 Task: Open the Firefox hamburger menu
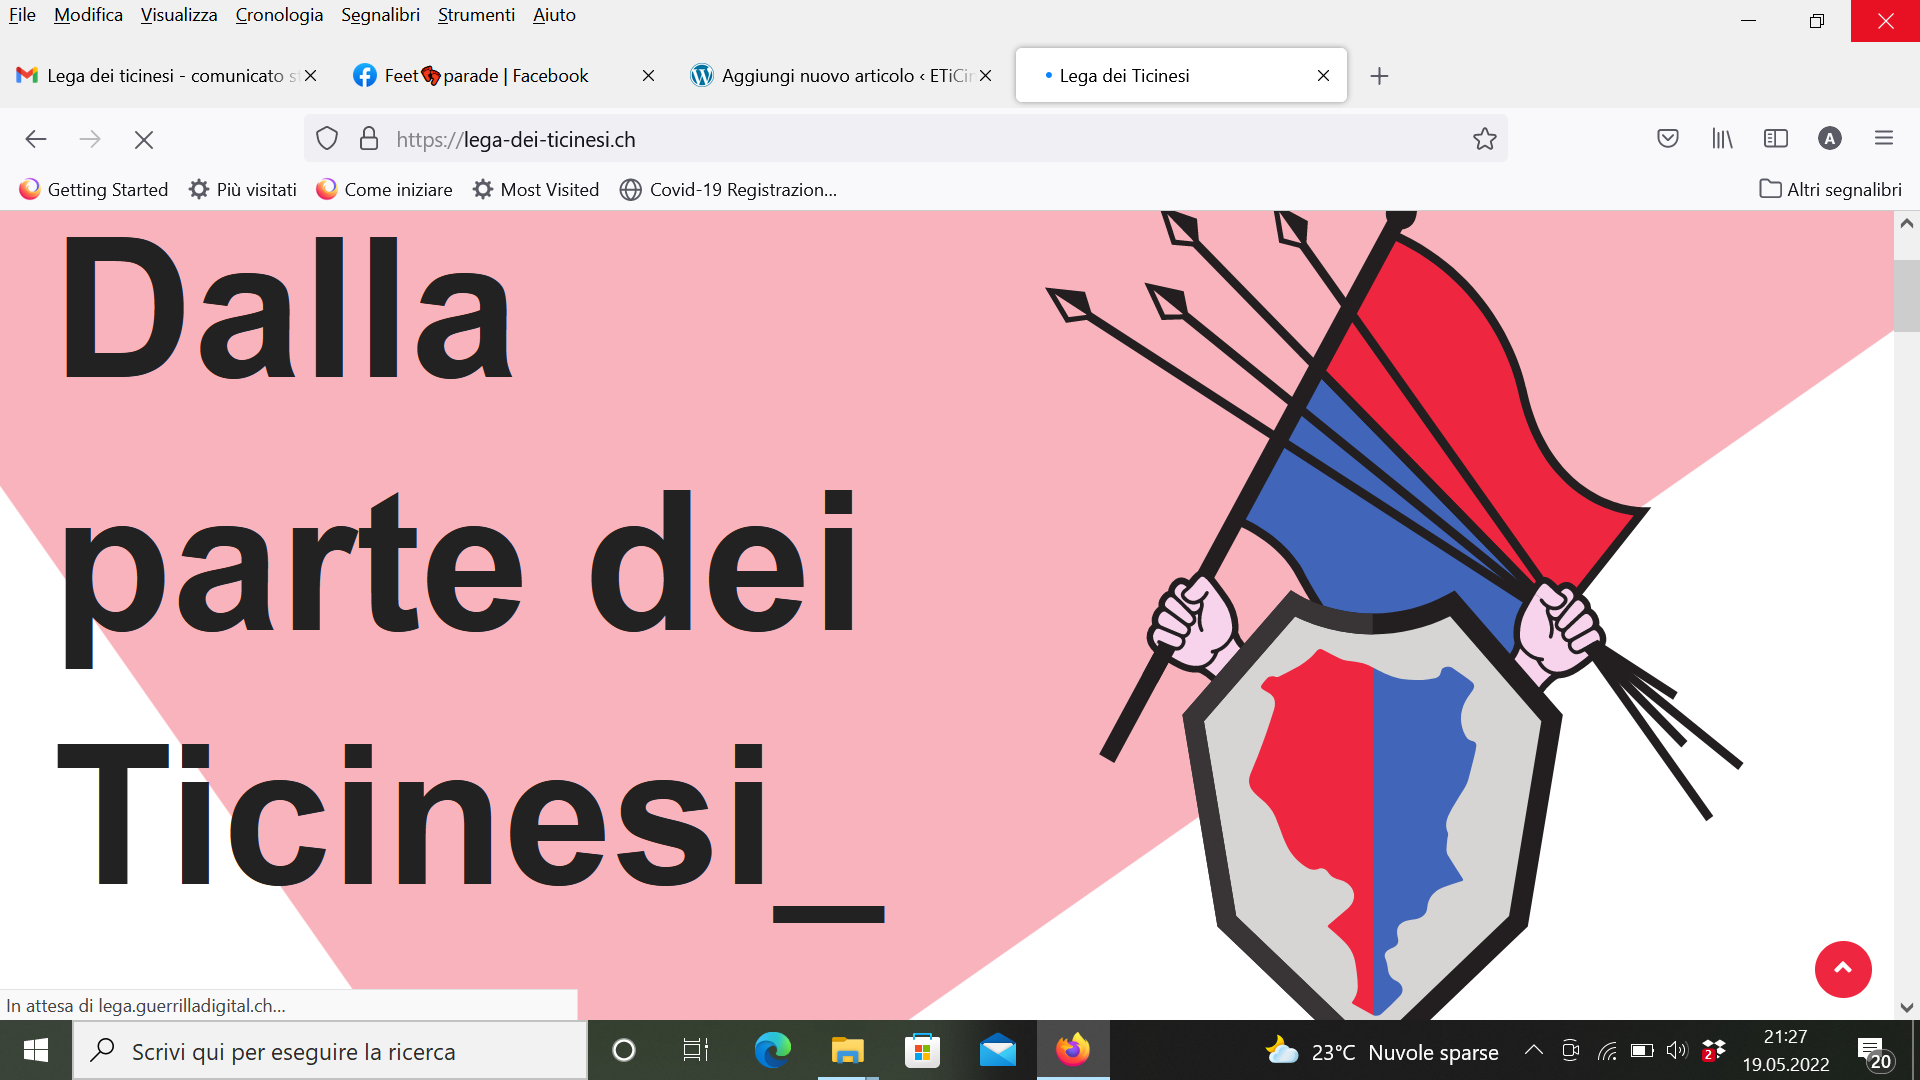(x=1884, y=139)
